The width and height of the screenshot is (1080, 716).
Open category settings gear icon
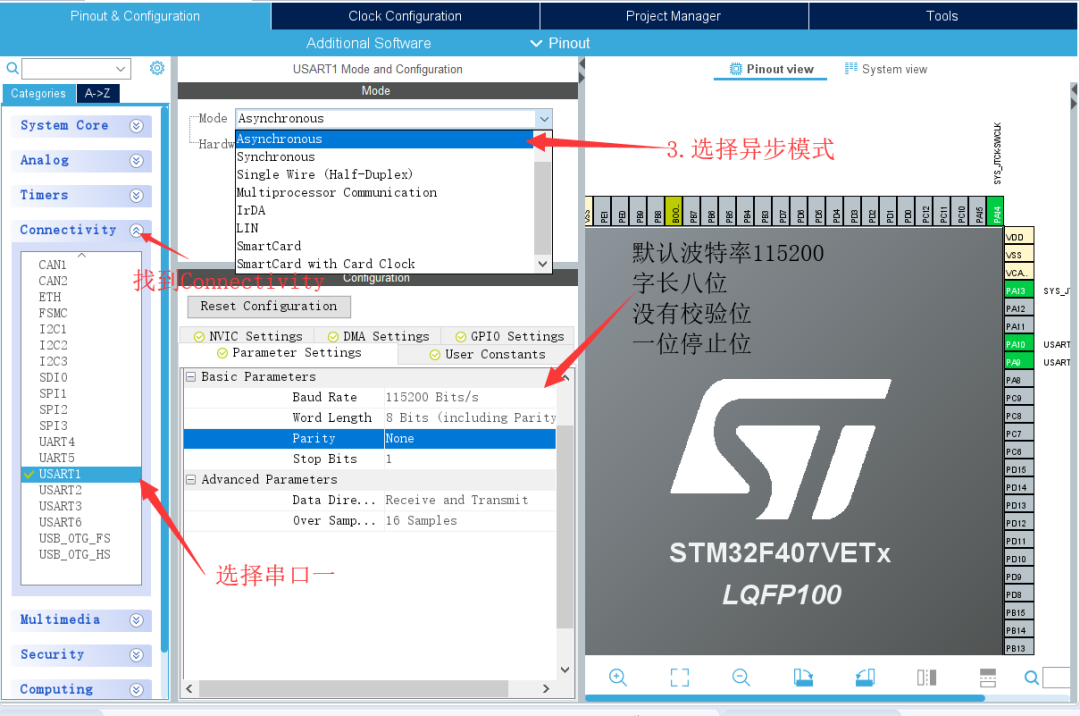(157, 67)
